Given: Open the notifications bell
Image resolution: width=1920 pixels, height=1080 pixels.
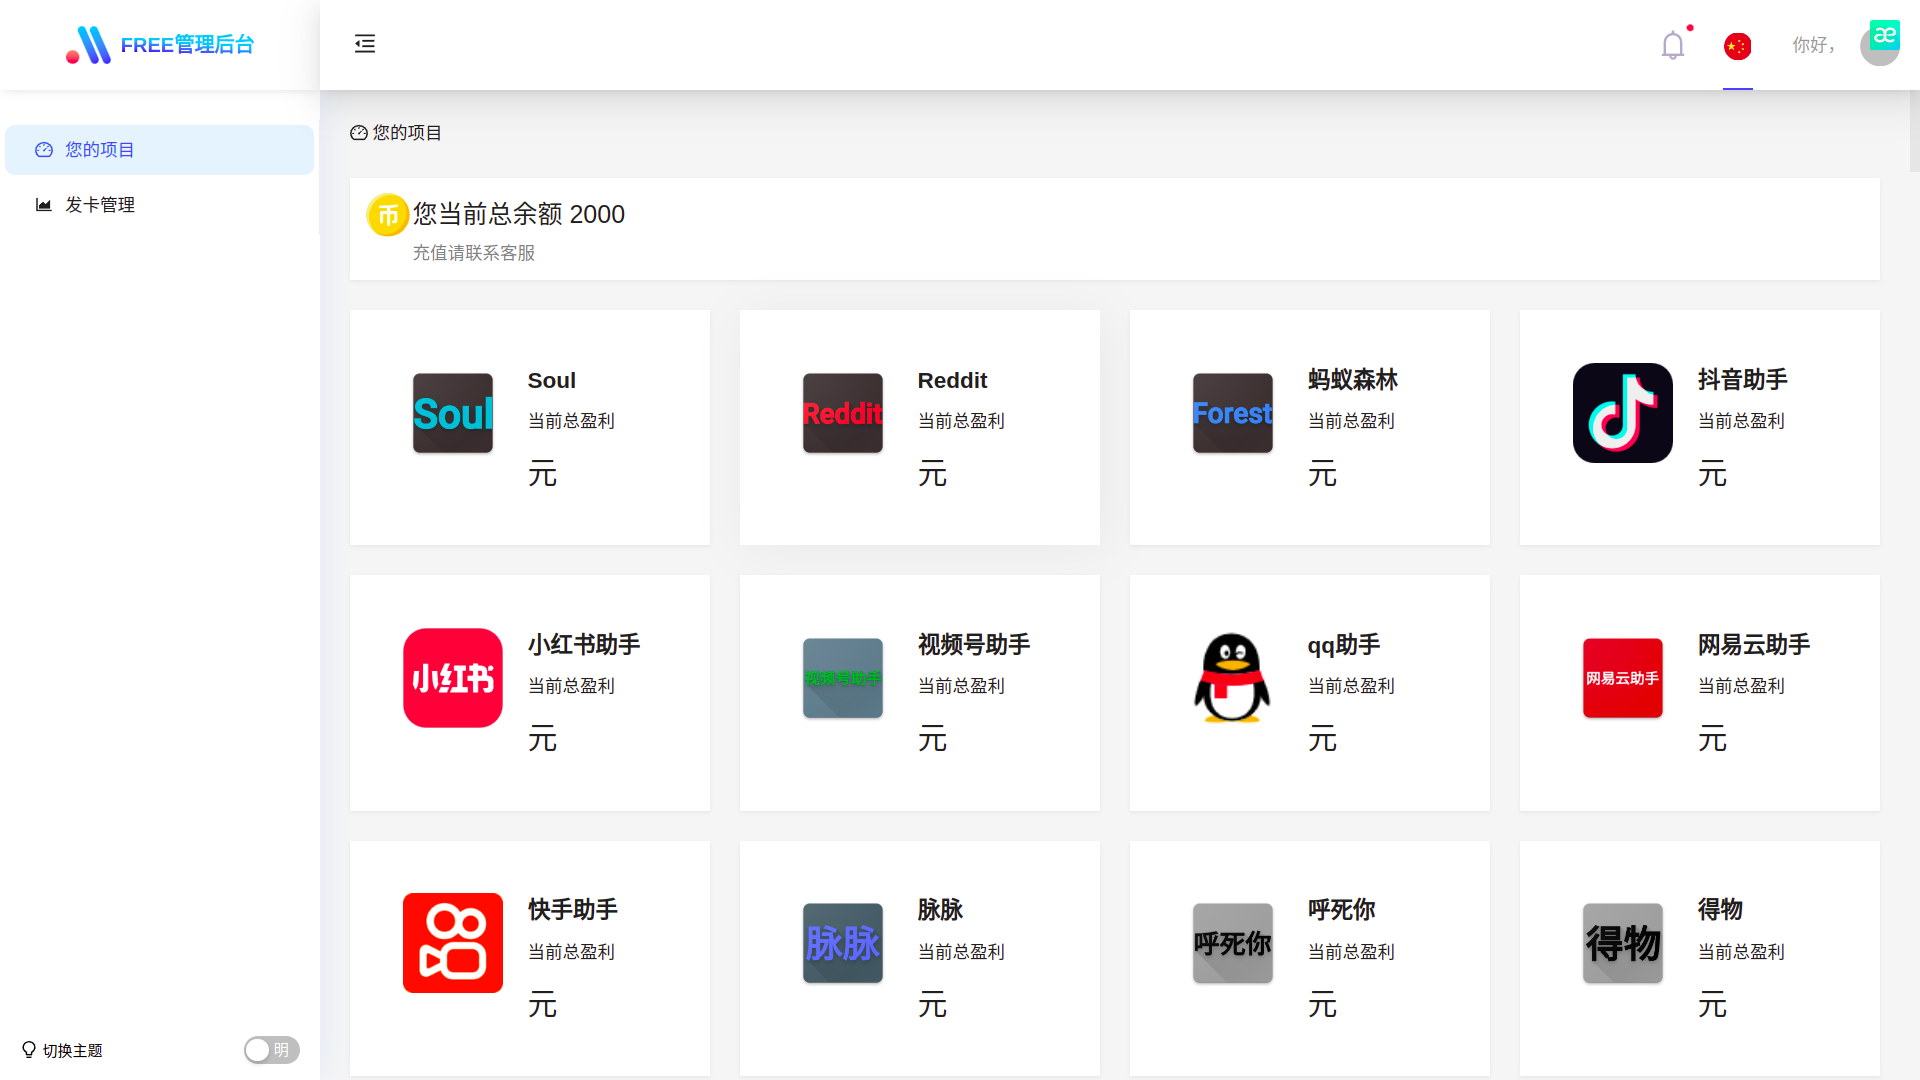Looking at the screenshot, I should (x=1673, y=45).
